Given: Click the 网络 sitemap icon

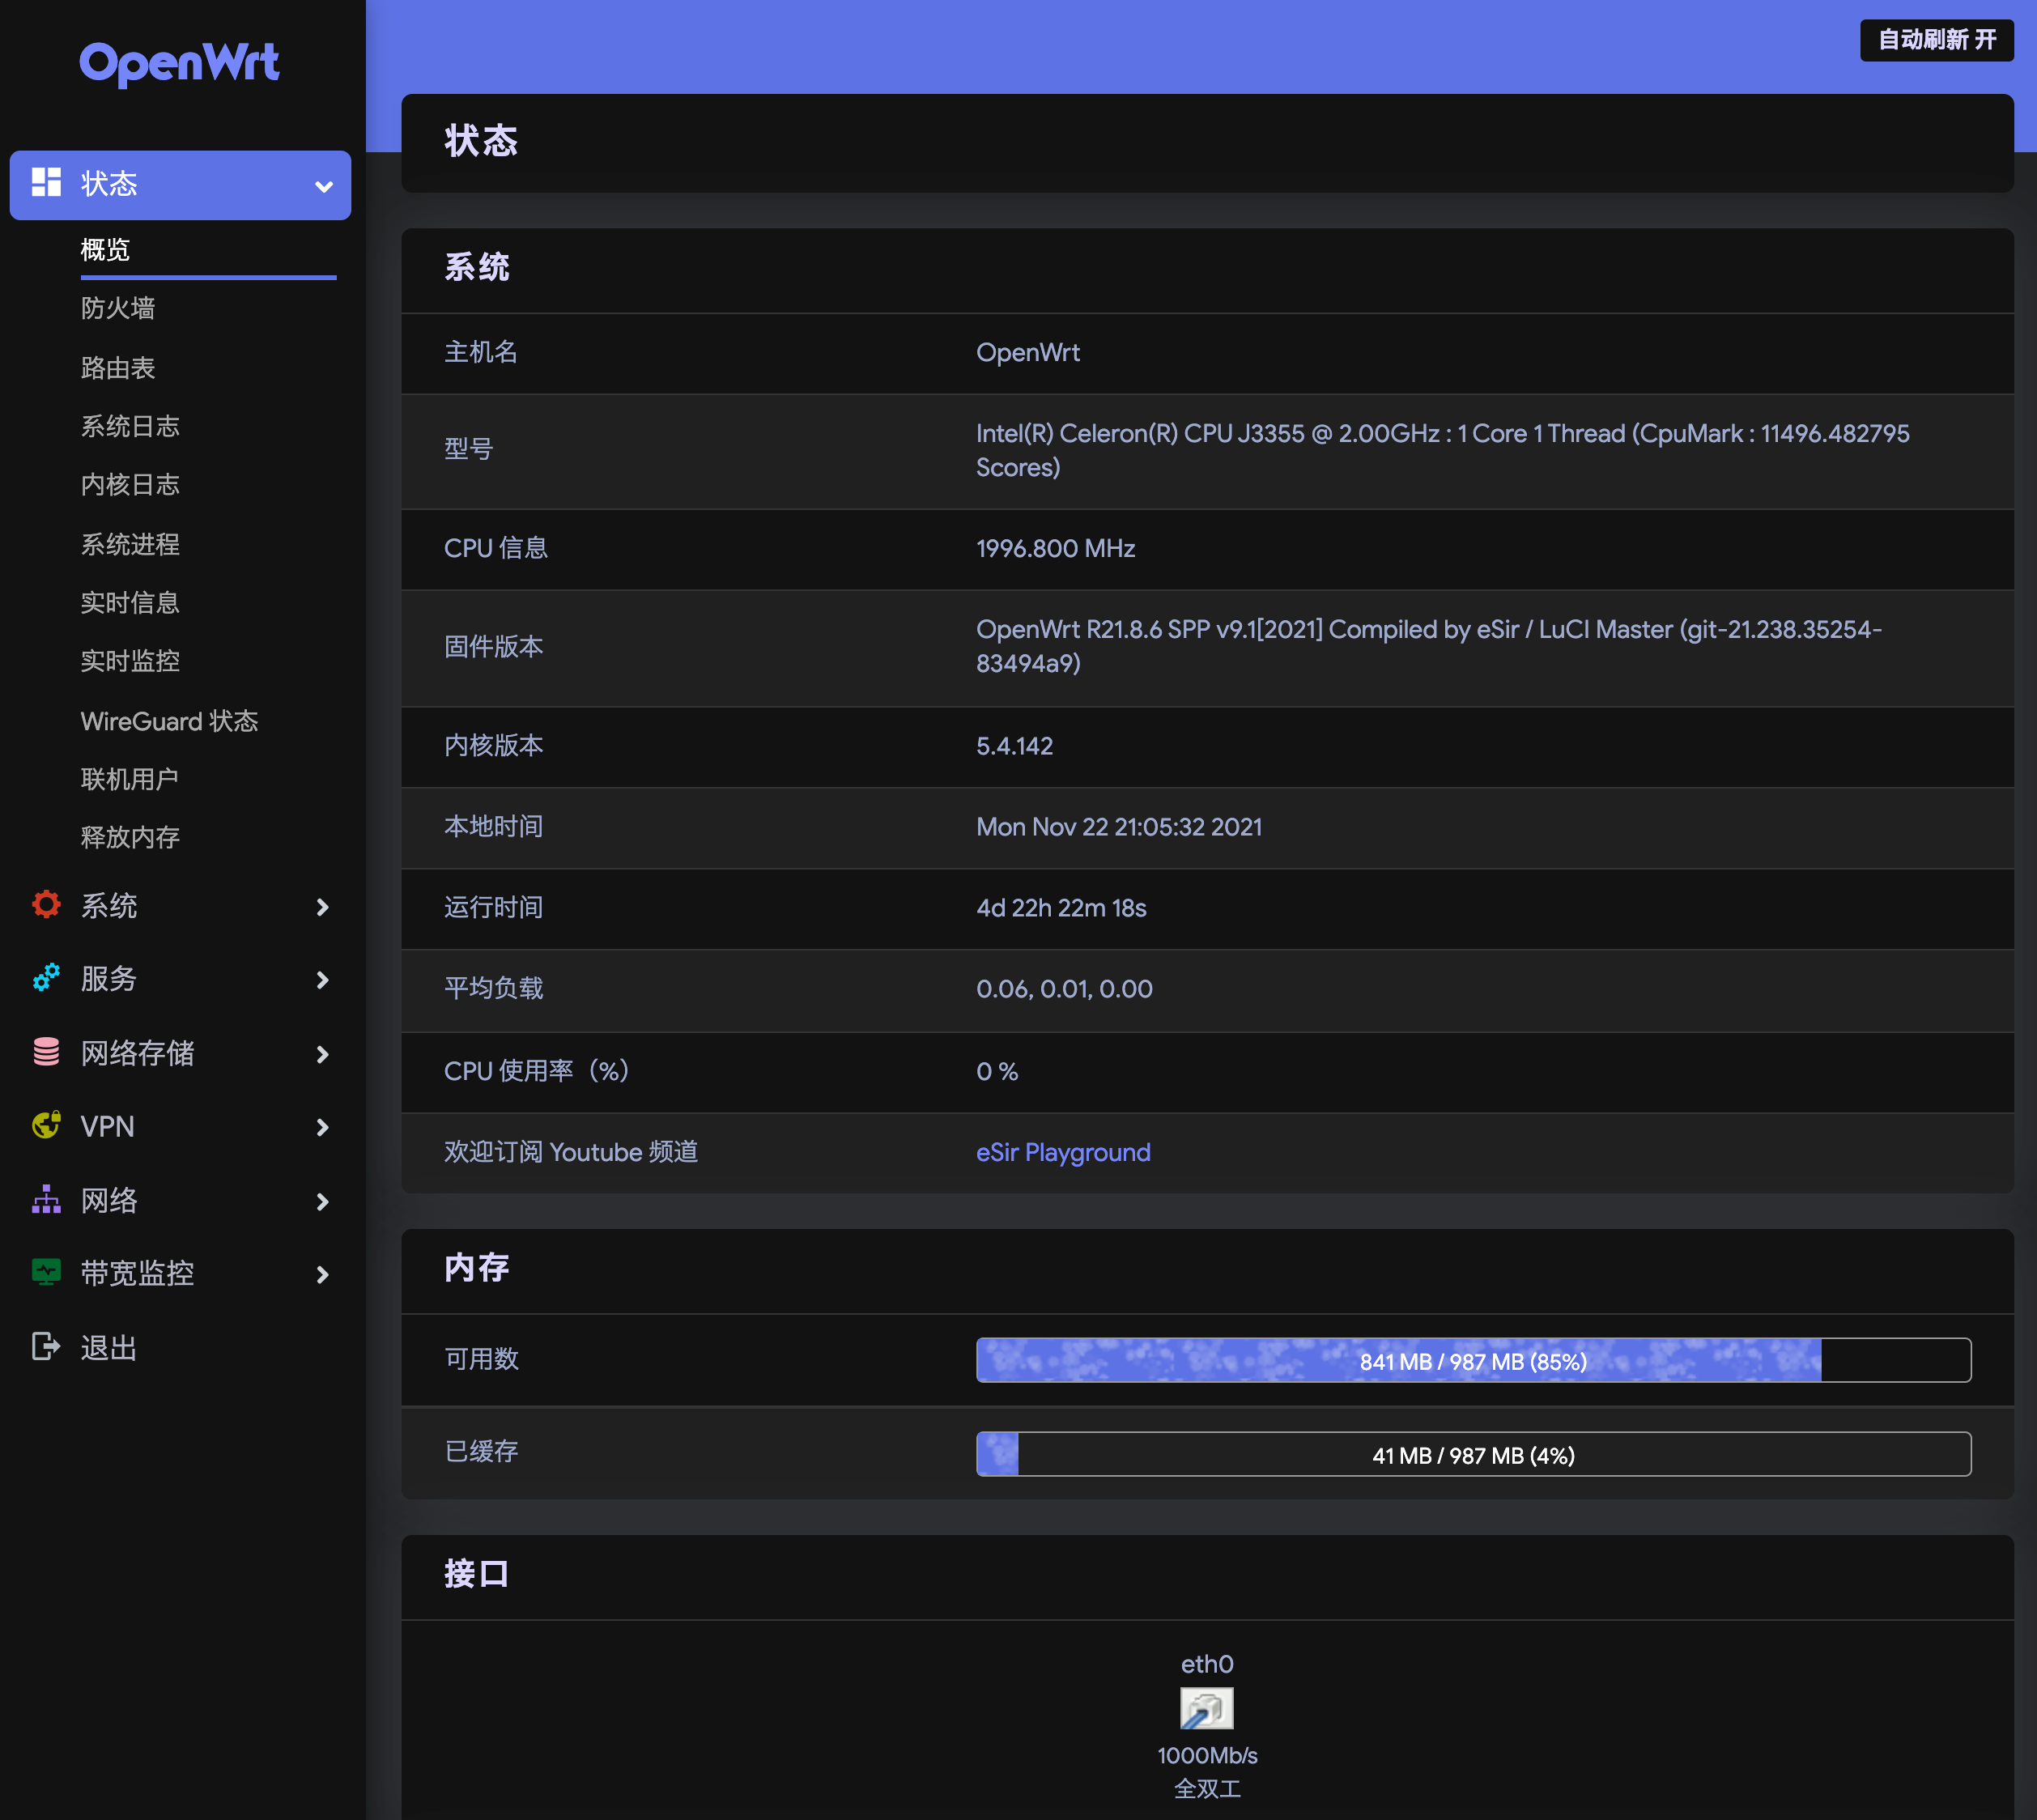Looking at the screenshot, I should 46,1200.
